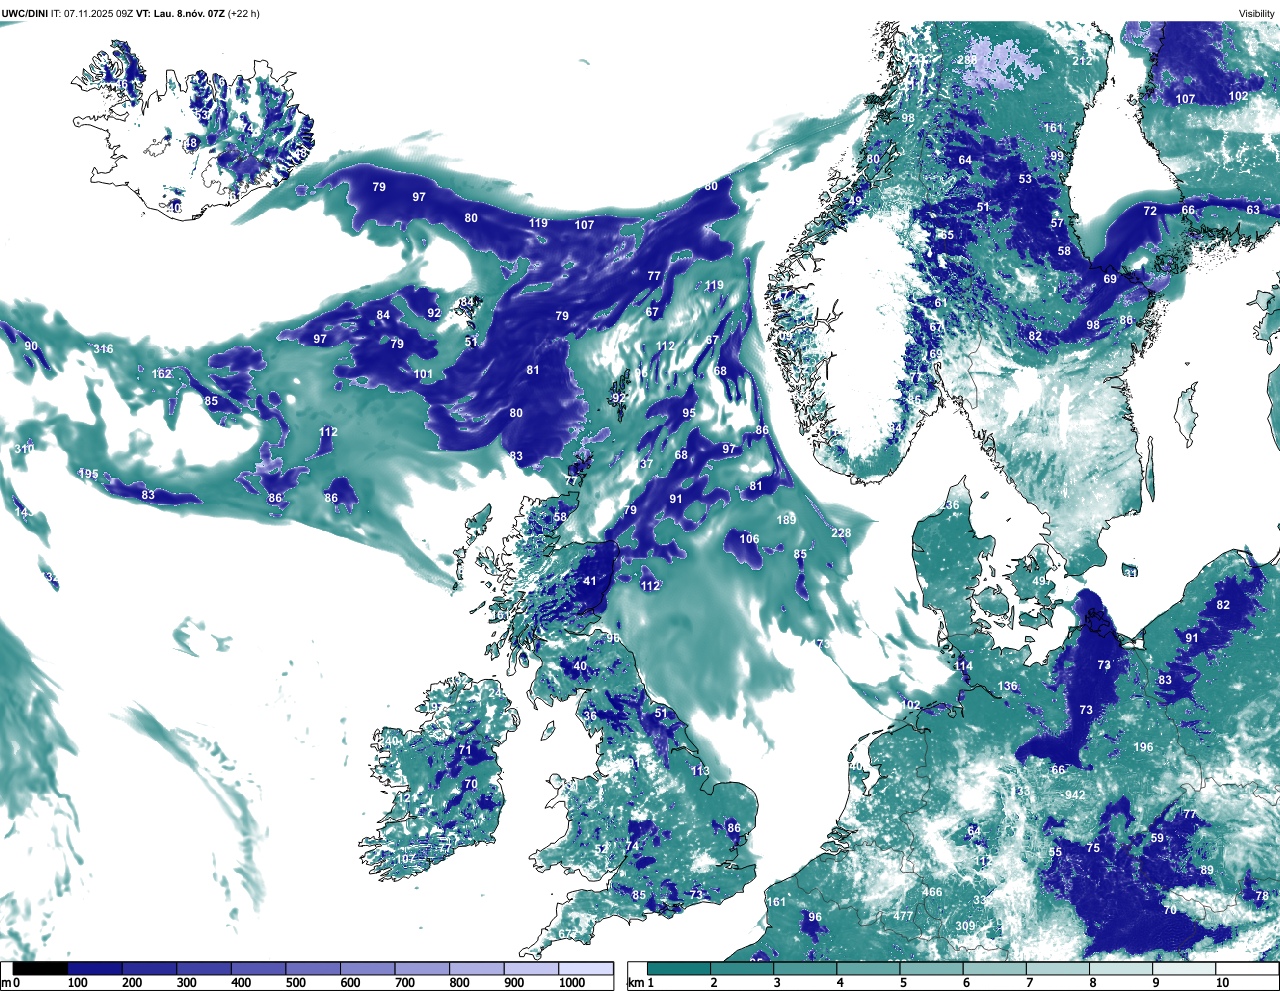Click the map value '75'
Viewport: 1280px width, 991px height.
pyautogui.click(x=1093, y=848)
